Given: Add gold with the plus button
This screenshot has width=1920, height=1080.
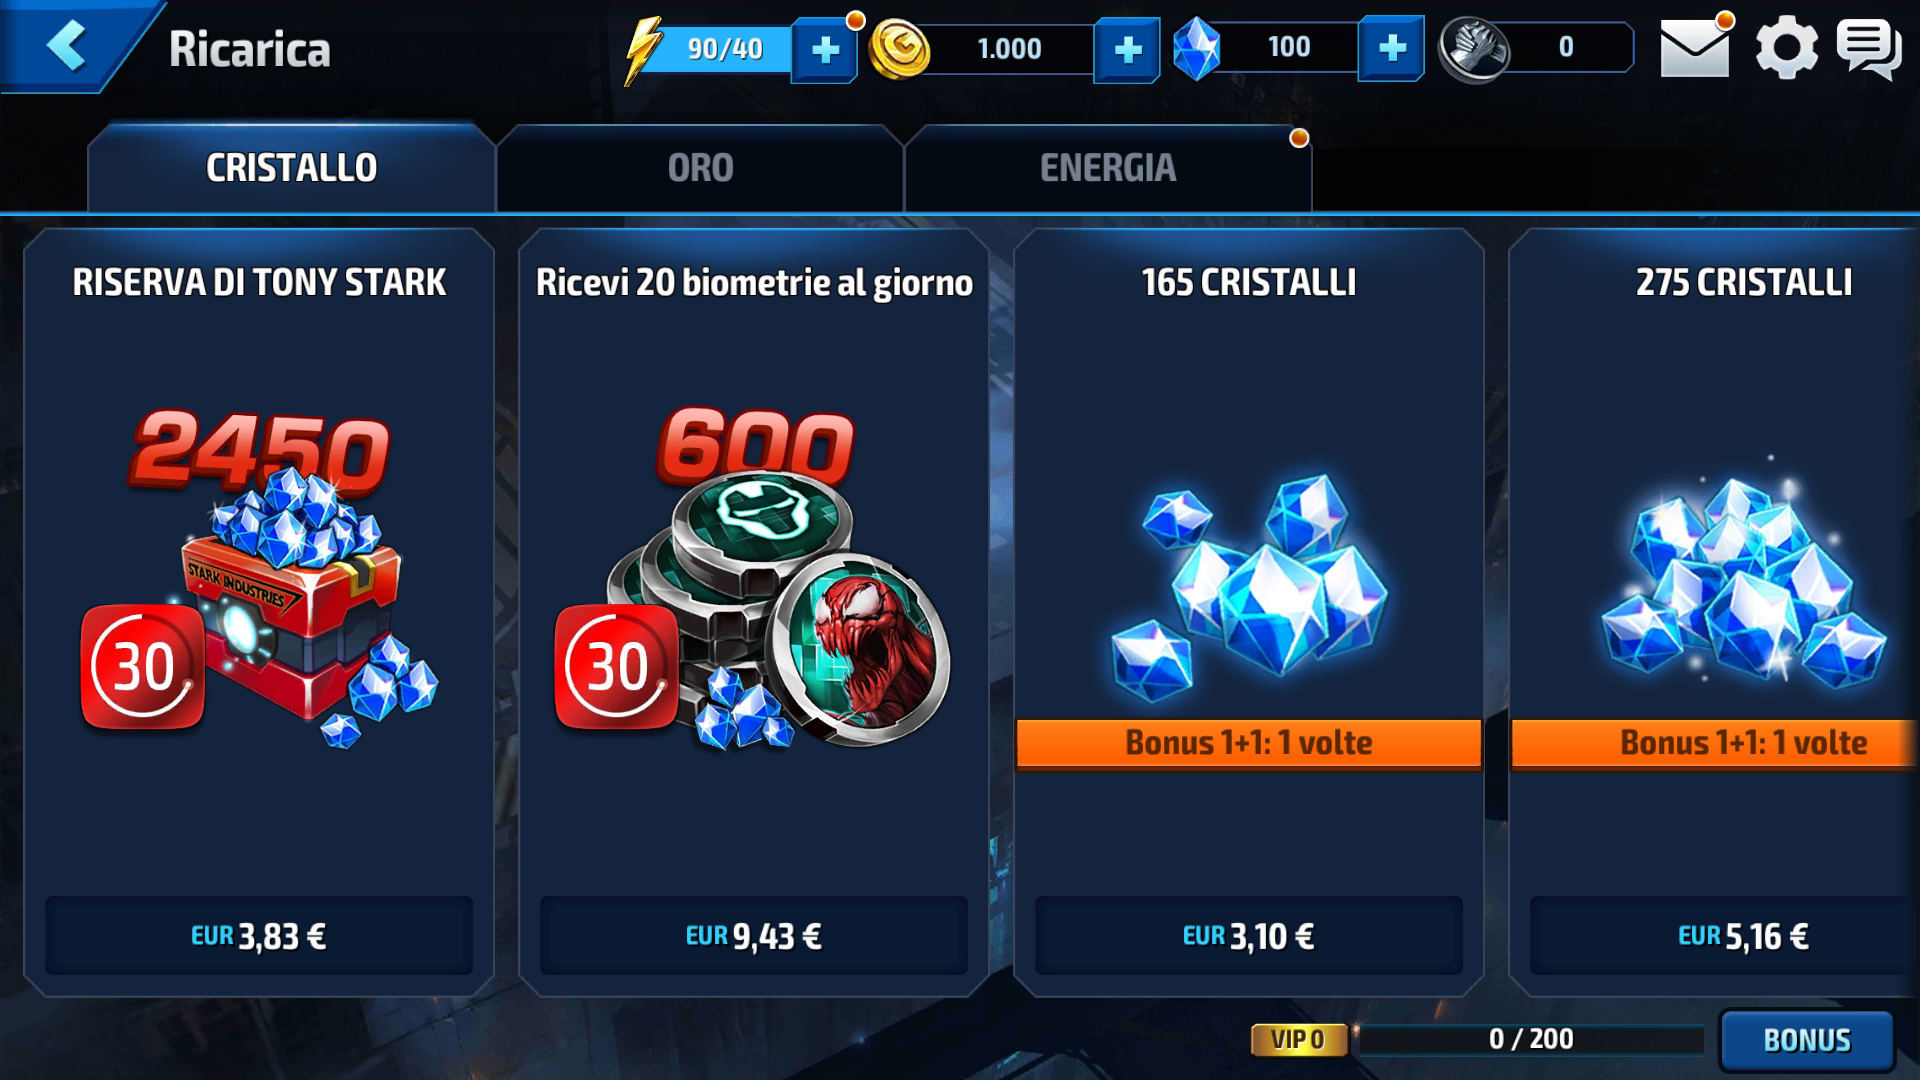Looking at the screenshot, I should tap(1127, 49).
